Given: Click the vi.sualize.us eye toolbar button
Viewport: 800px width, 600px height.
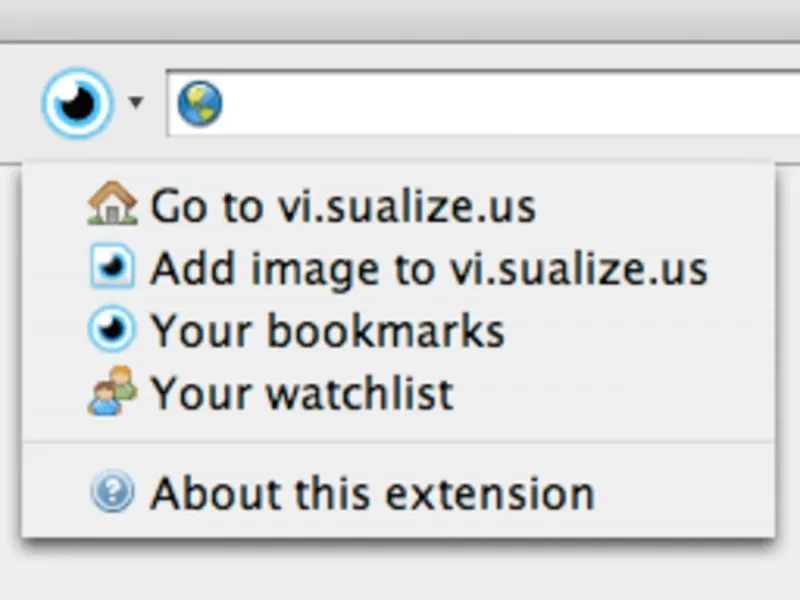Looking at the screenshot, I should click(x=76, y=102).
